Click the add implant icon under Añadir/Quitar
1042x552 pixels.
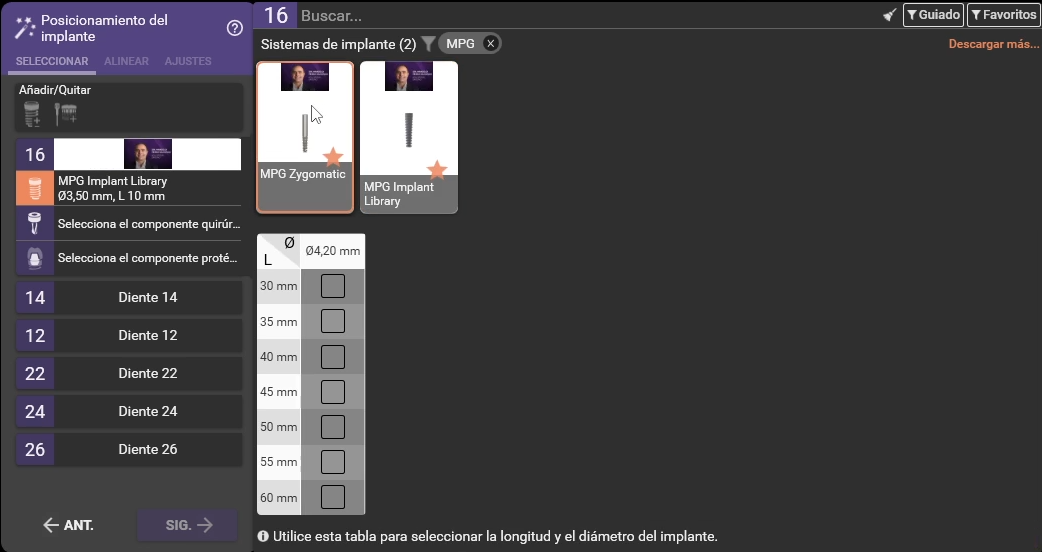pyautogui.click(x=33, y=114)
